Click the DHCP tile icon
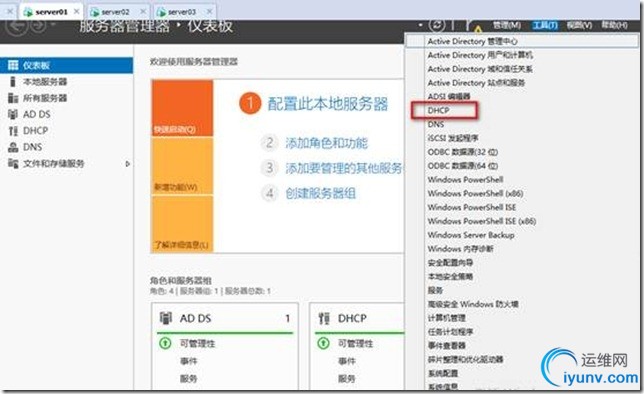 (x=324, y=318)
